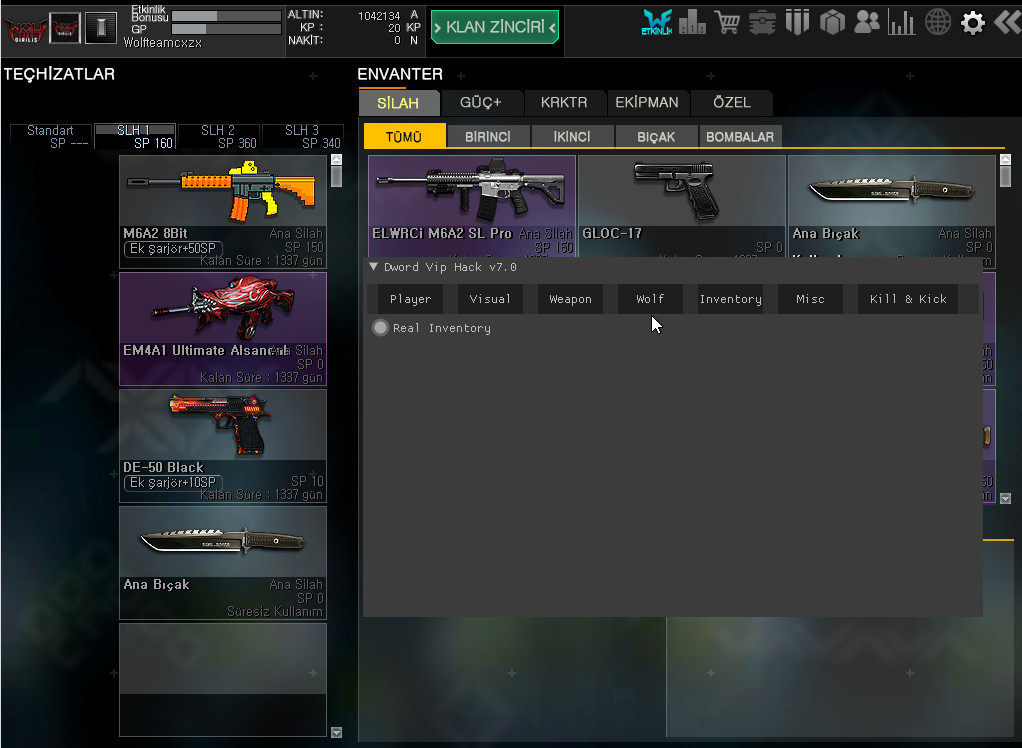1022x748 pixels.
Task: Click the GP progress bar
Action: (226, 29)
